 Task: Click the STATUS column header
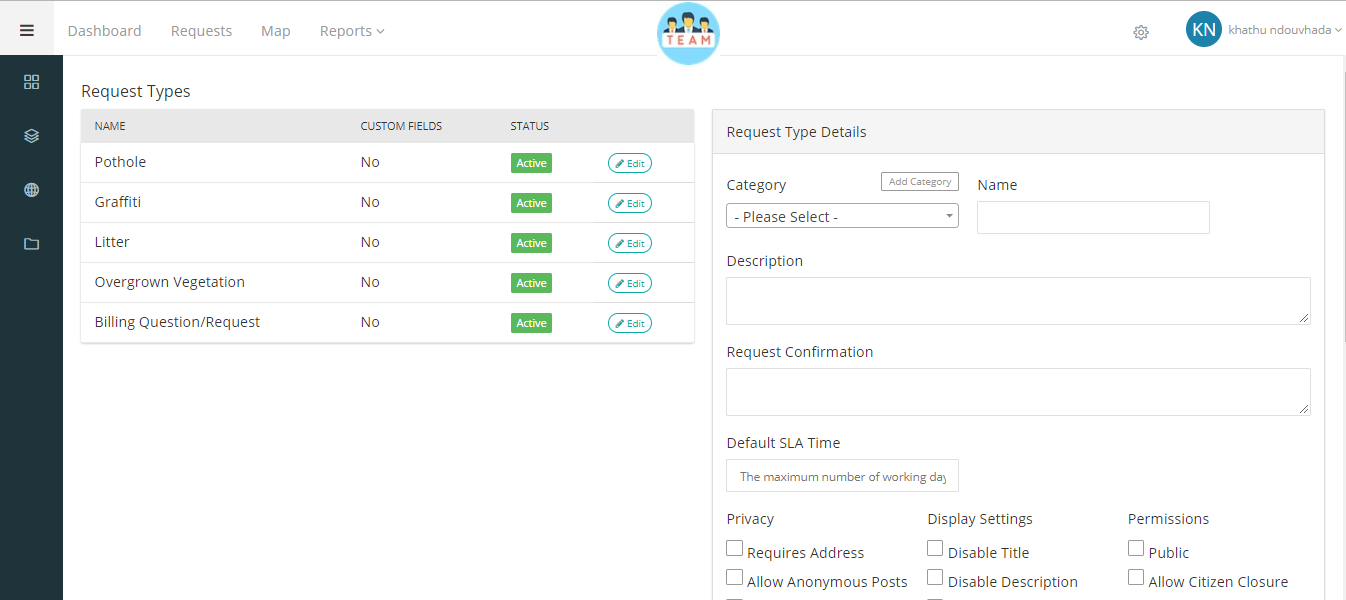pos(530,126)
